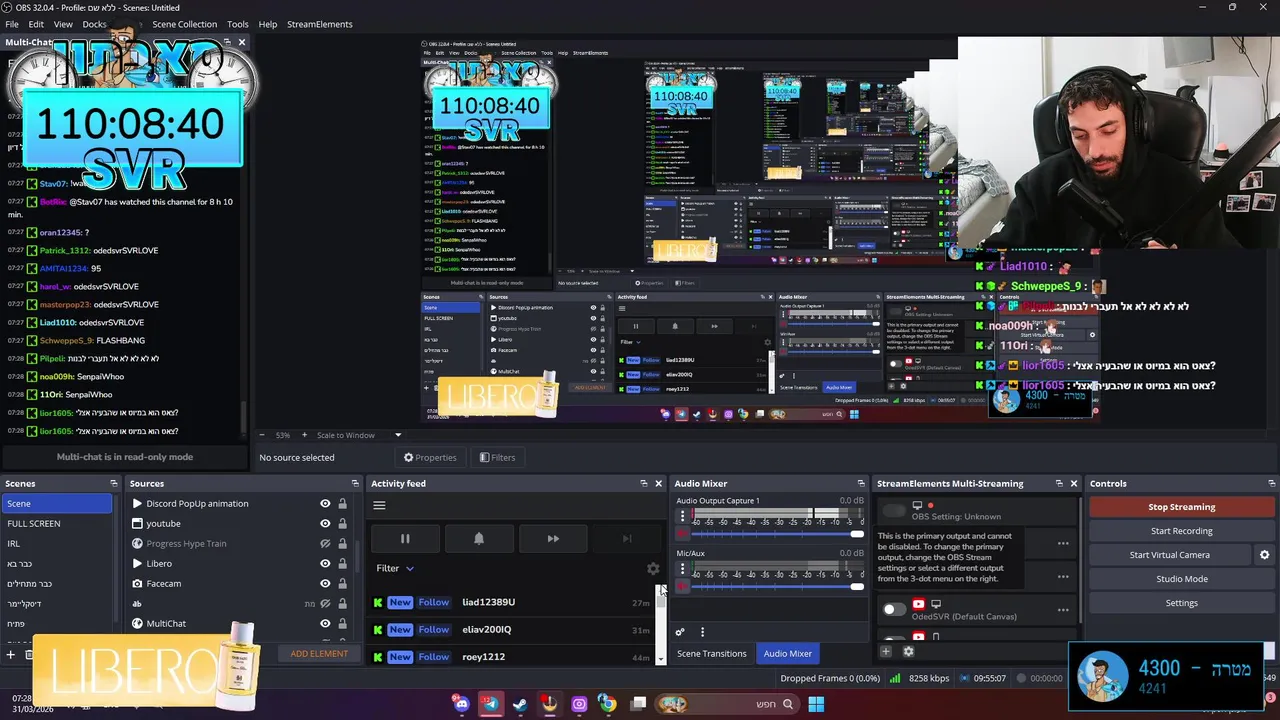Switch to the Audio Mixer tab
Screen dimensions: 1280x720
(788, 653)
